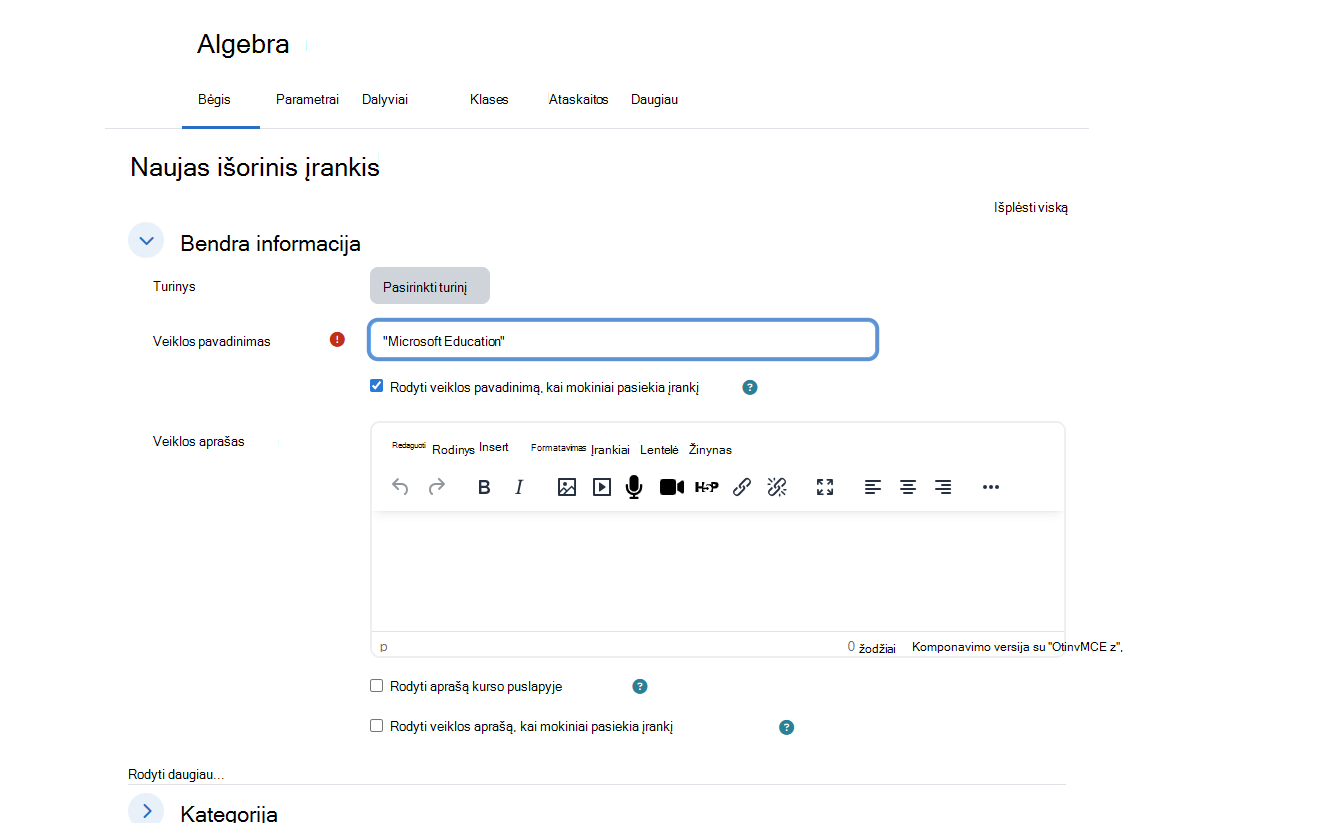
Task: Insert H5P content from the toolbar
Action: [x=707, y=487]
